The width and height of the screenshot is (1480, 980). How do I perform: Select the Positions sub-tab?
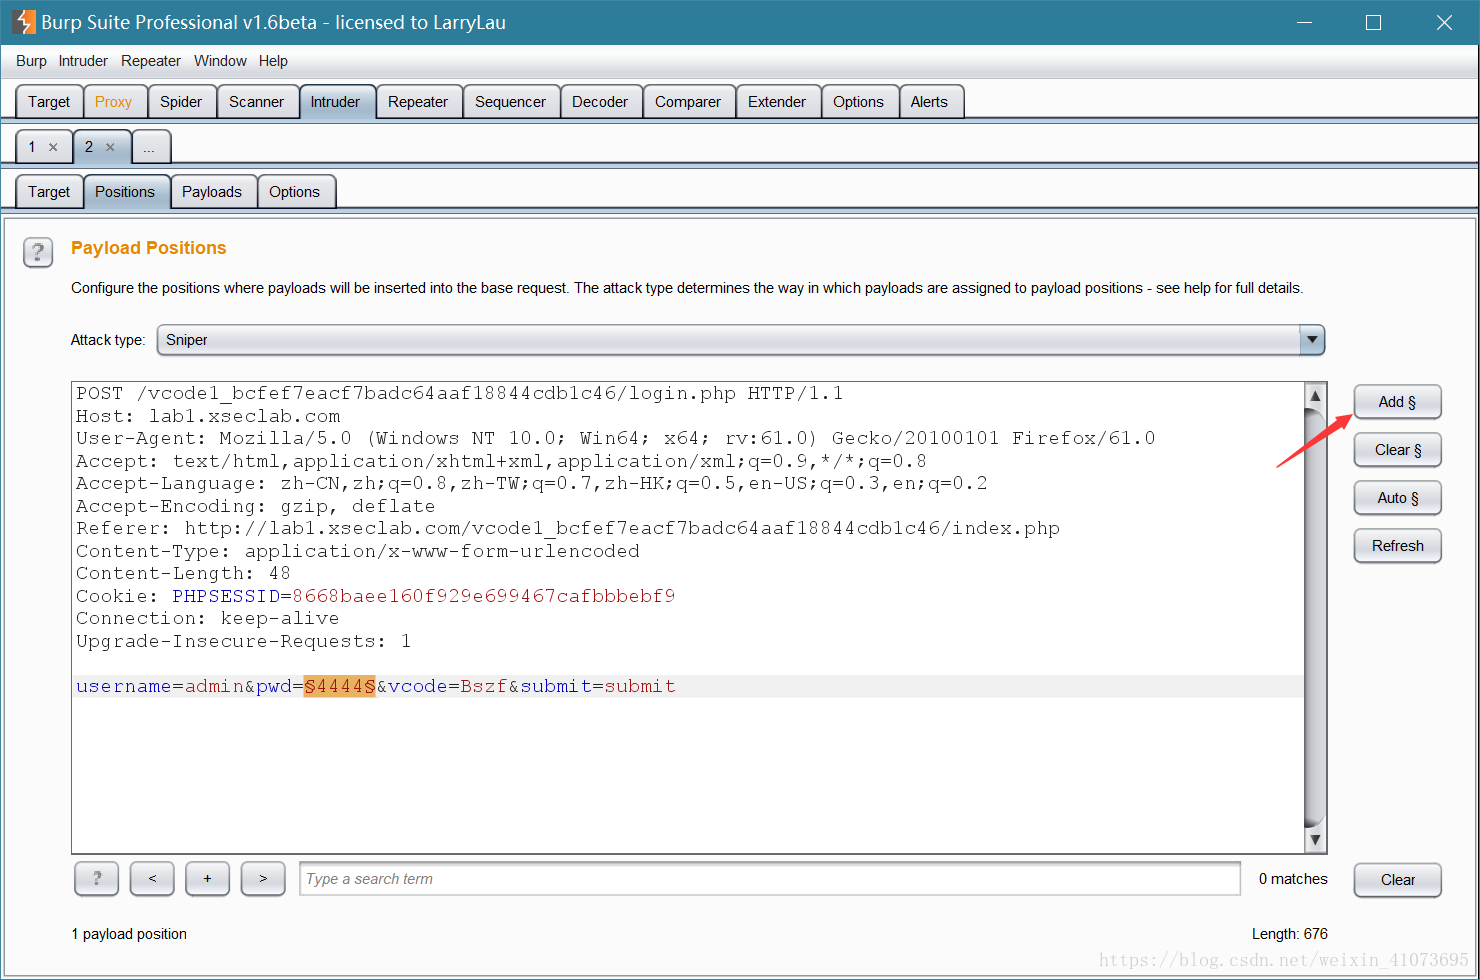pyautogui.click(x=125, y=192)
